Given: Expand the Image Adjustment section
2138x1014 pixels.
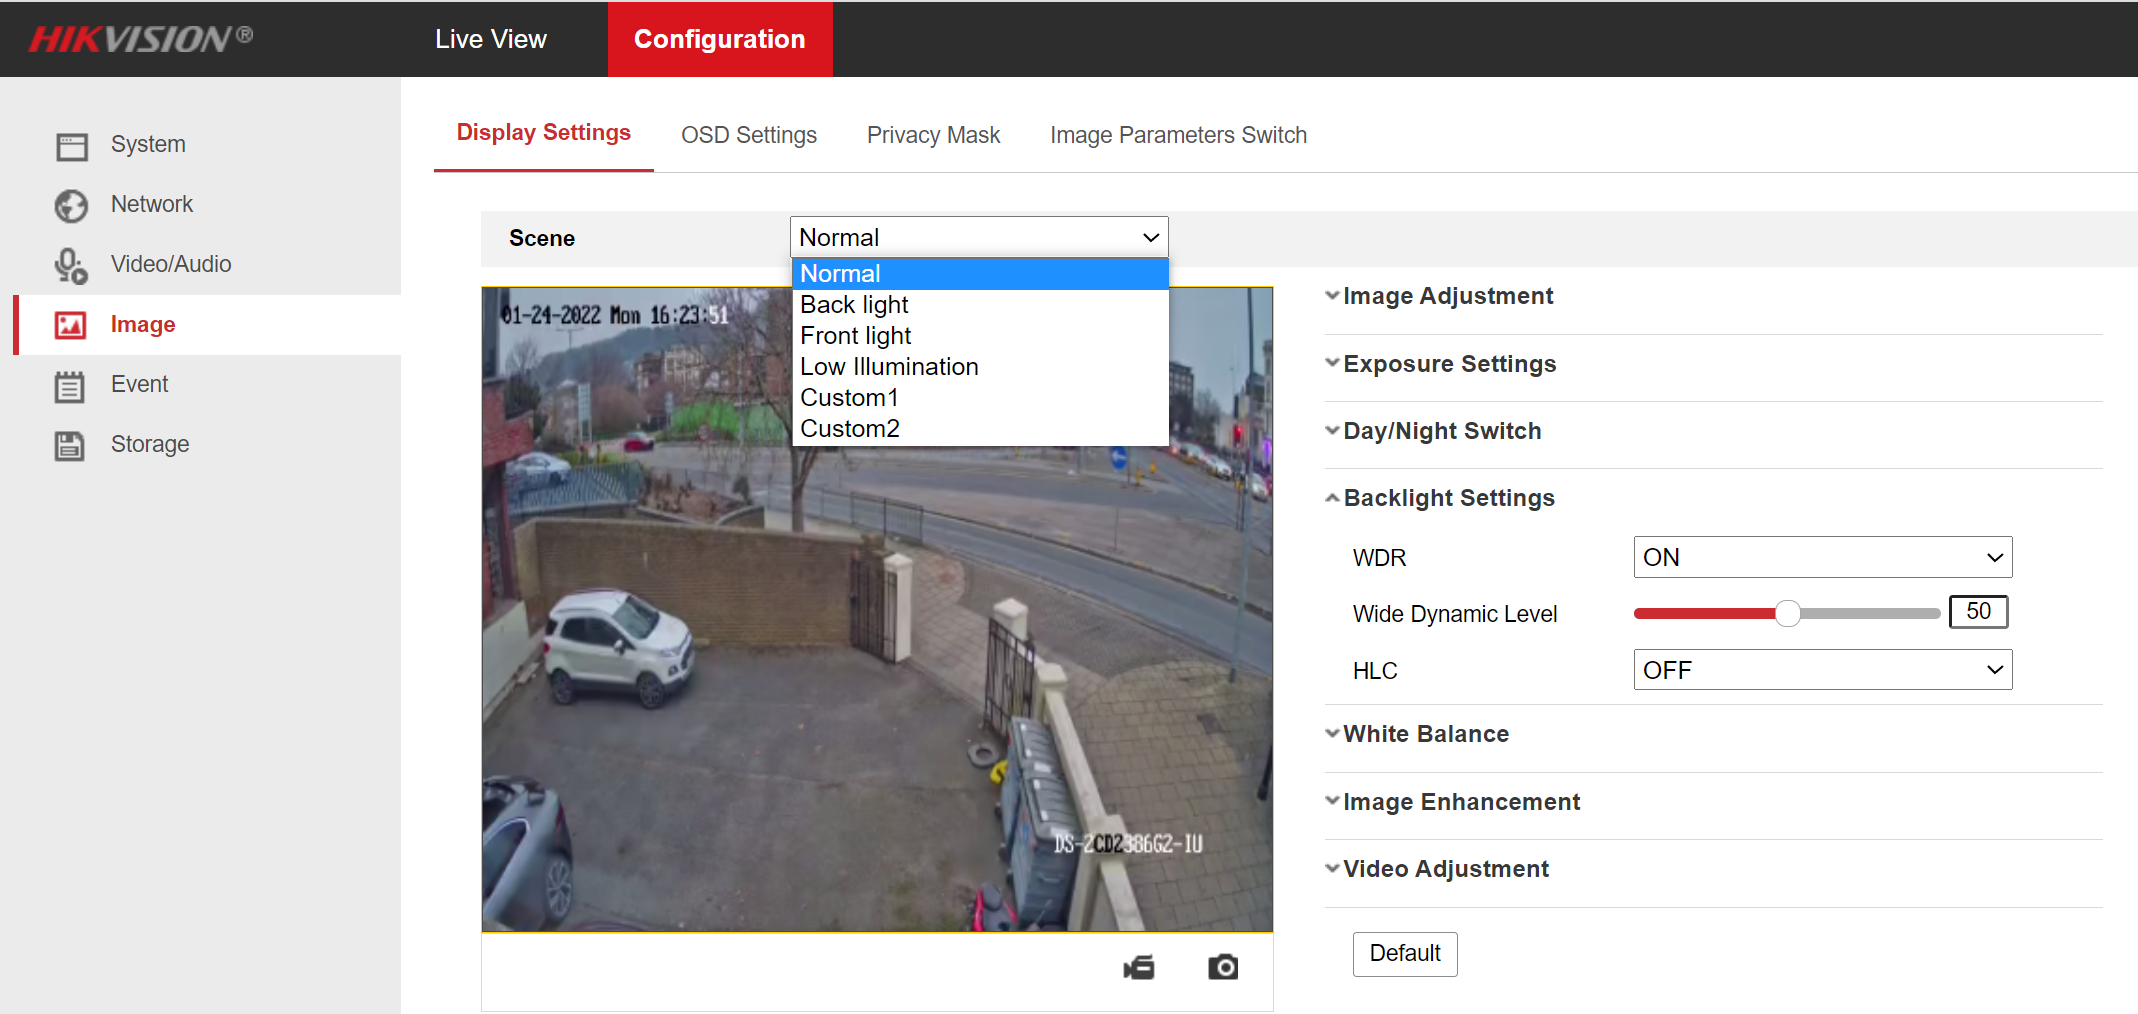Looking at the screenshot, I should pyautogui.click(x=1447, y=296).
